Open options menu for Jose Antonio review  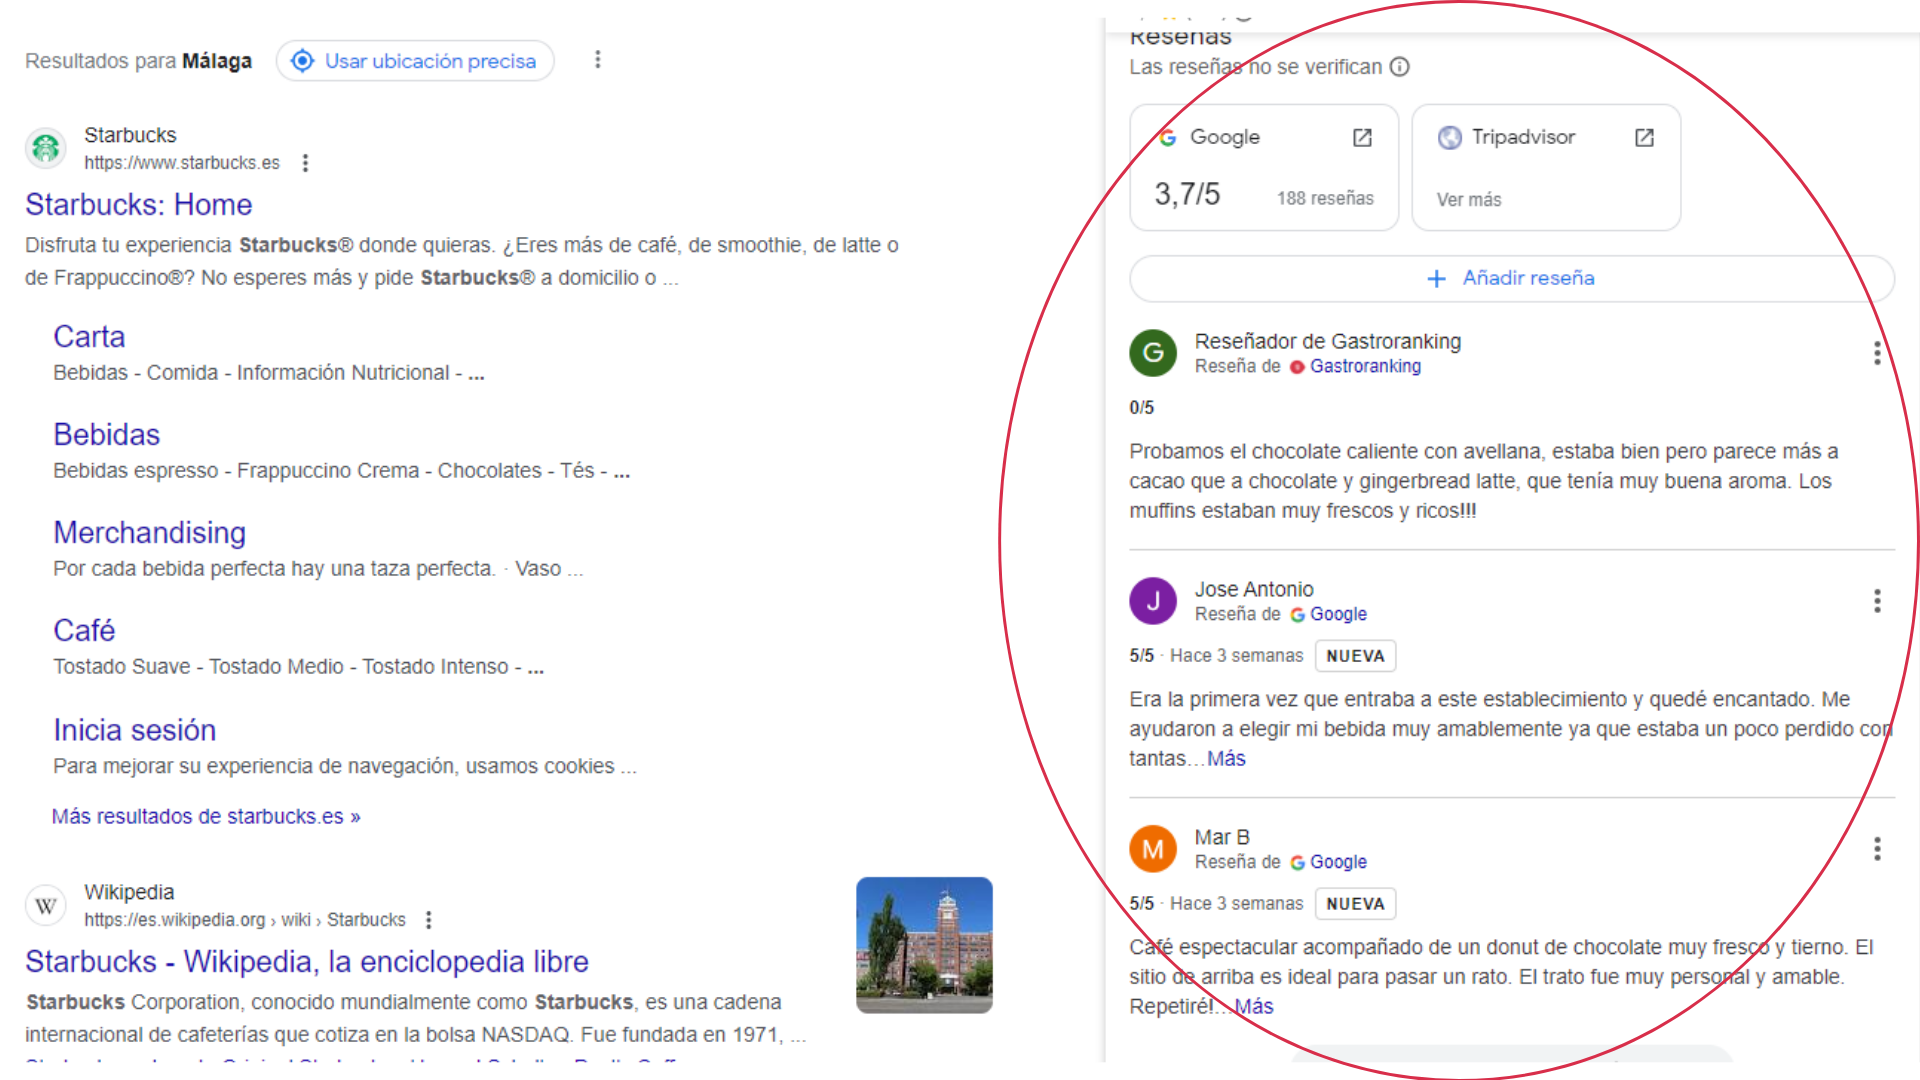(1877, 601)
